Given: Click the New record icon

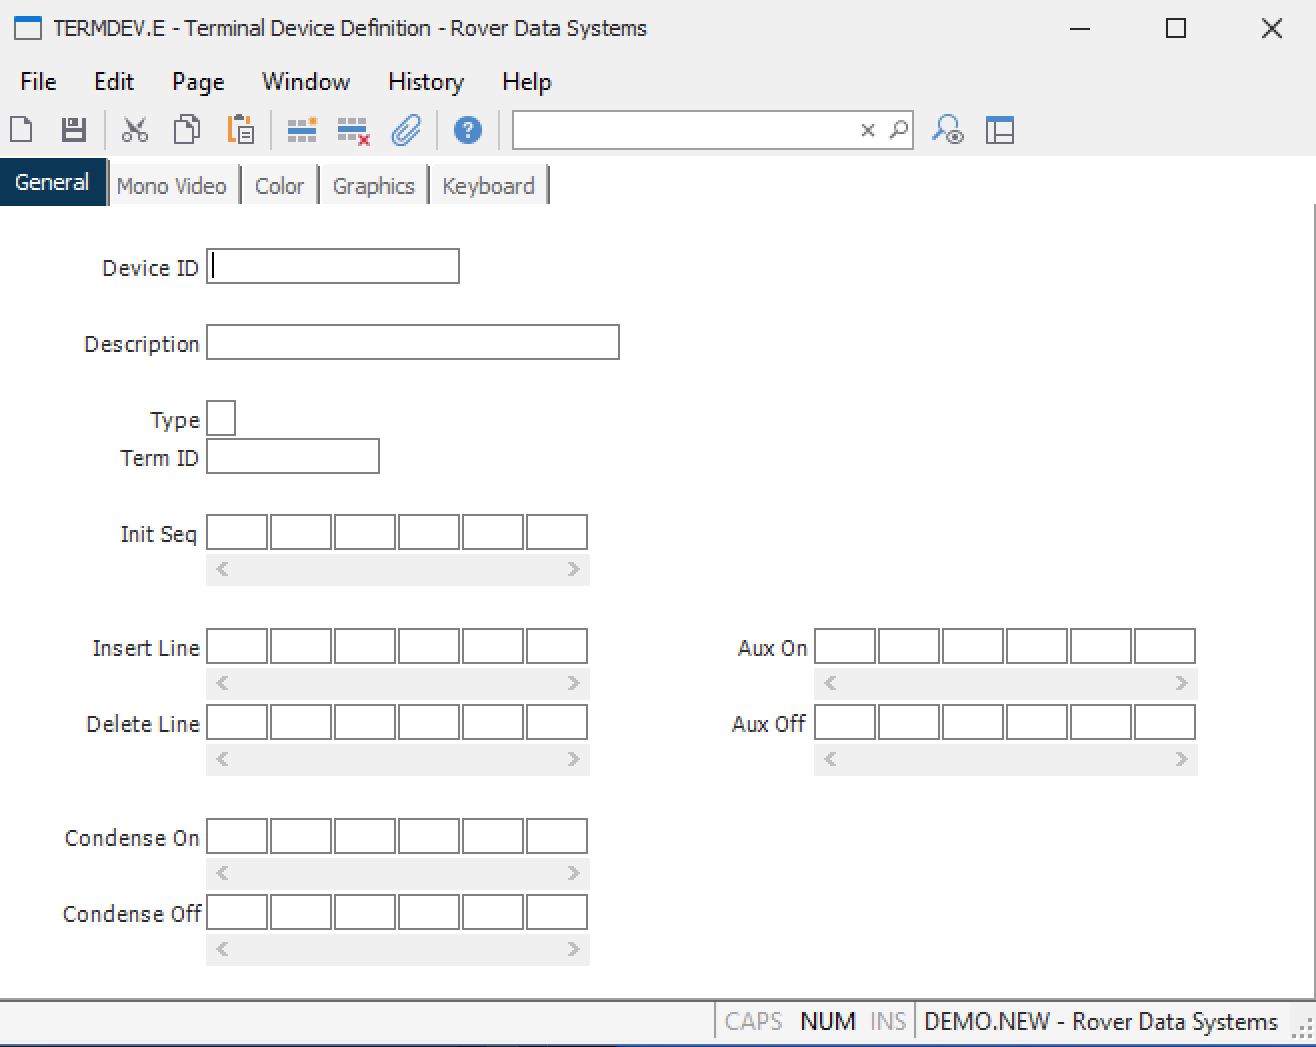Looking at the screenshot, I should [x=21, y=130].
